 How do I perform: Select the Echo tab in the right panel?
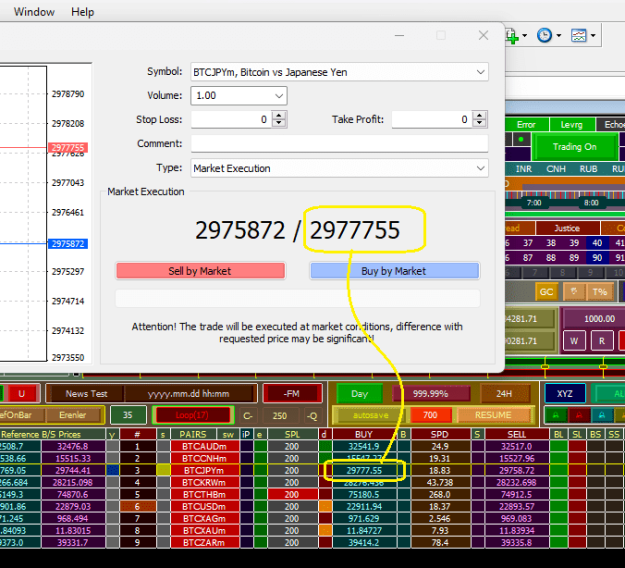coord(613,125)
